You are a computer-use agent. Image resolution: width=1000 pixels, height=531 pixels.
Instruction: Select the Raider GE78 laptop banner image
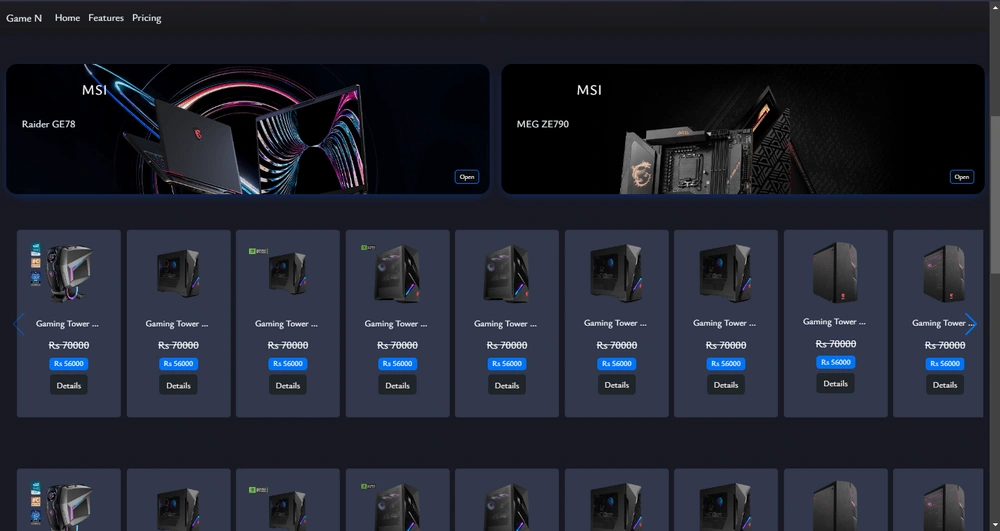(248, 129)
